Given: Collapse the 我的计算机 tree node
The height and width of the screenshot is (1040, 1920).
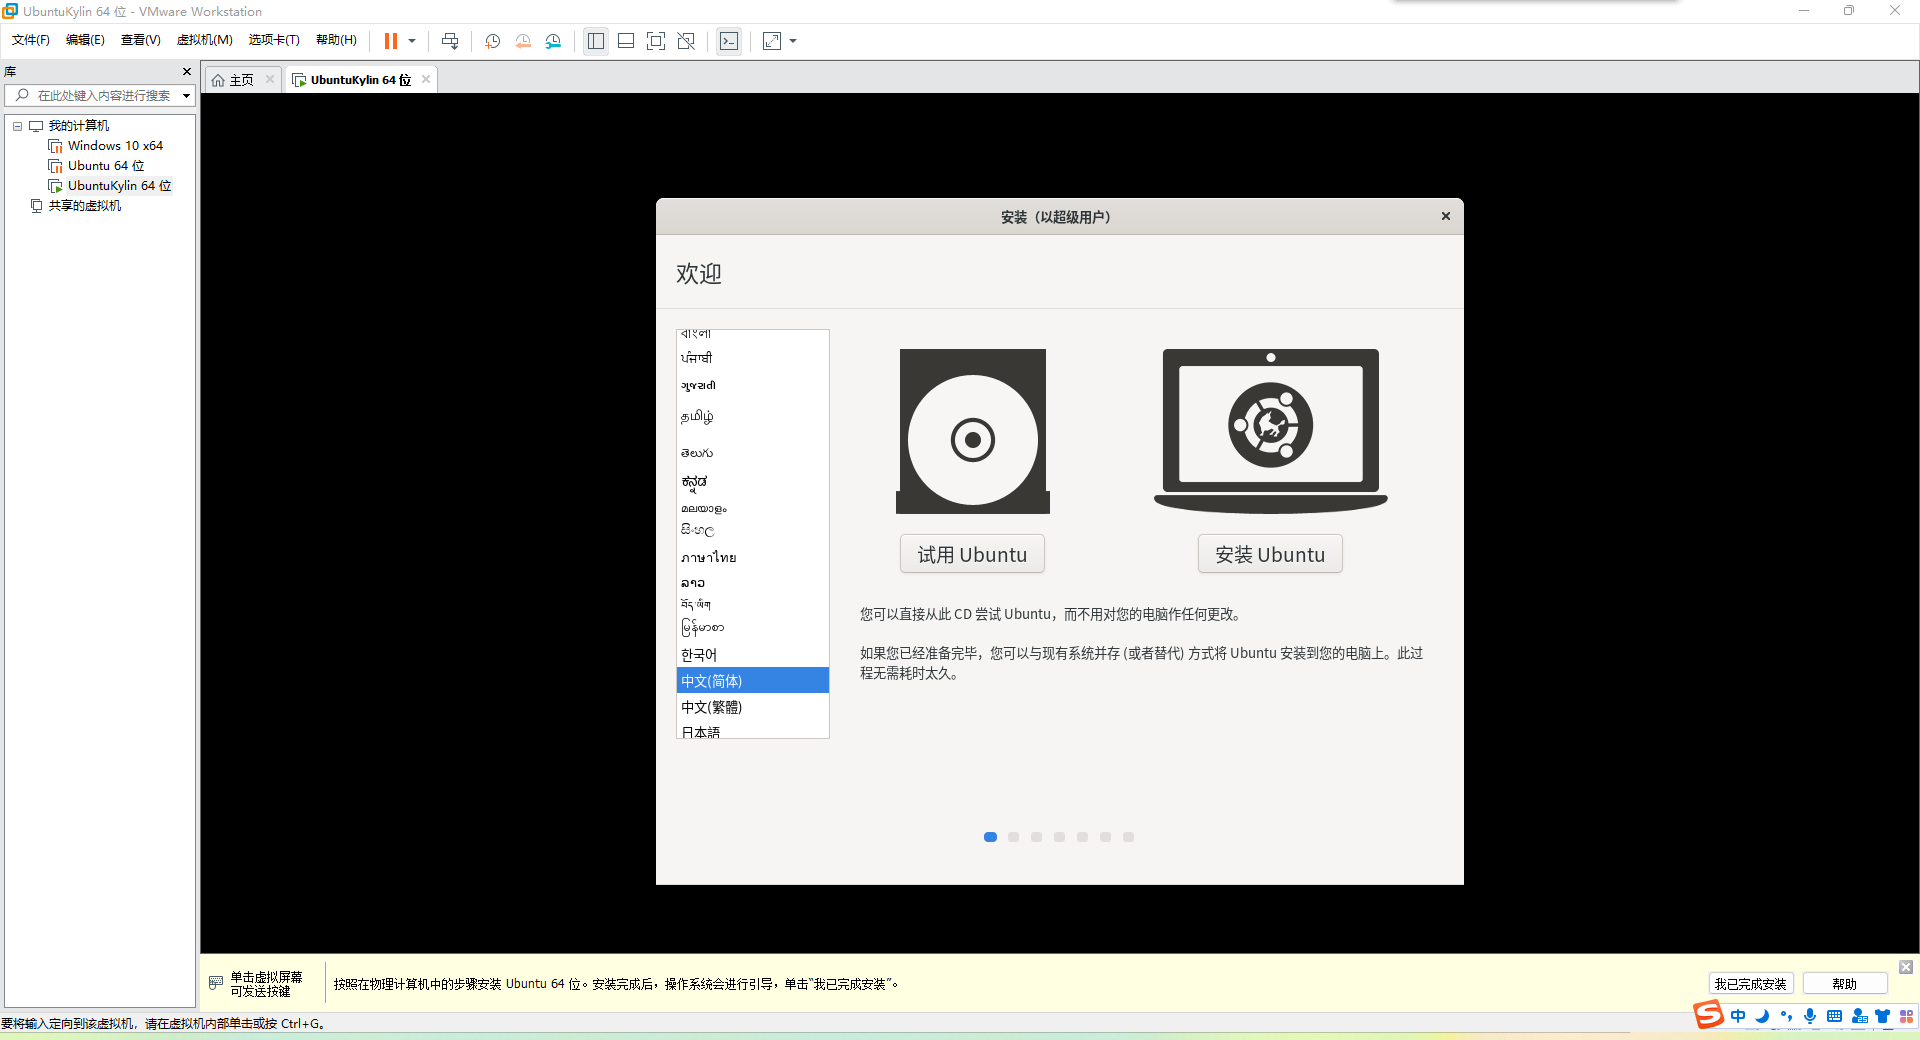Looking at the screenshot, I should [x=17, y=126].
